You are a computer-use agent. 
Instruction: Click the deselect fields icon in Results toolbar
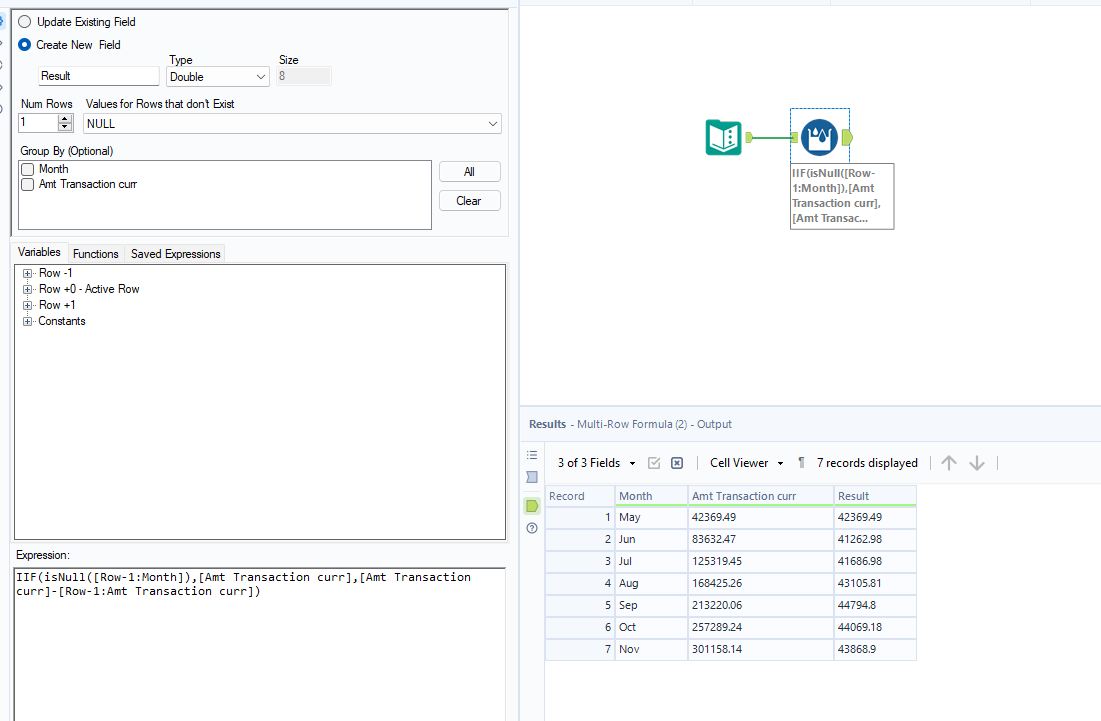(677, 462)
